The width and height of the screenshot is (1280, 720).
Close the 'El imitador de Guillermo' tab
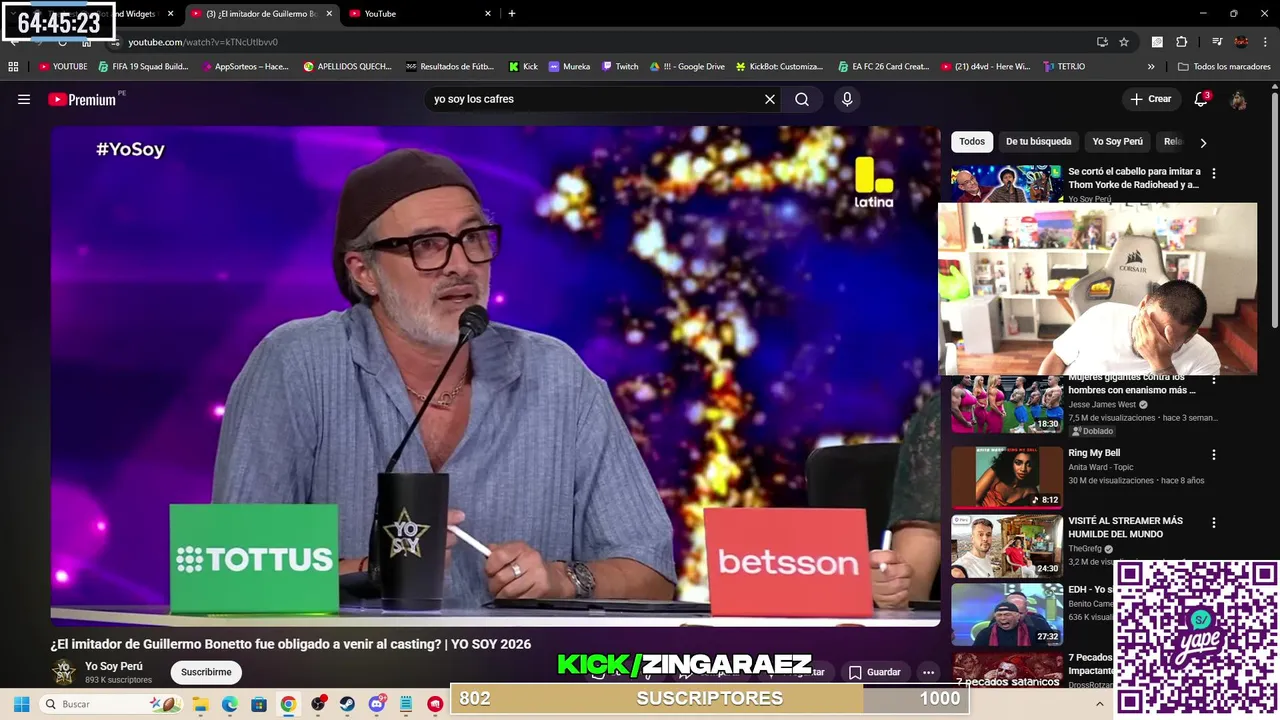[329, 14]
